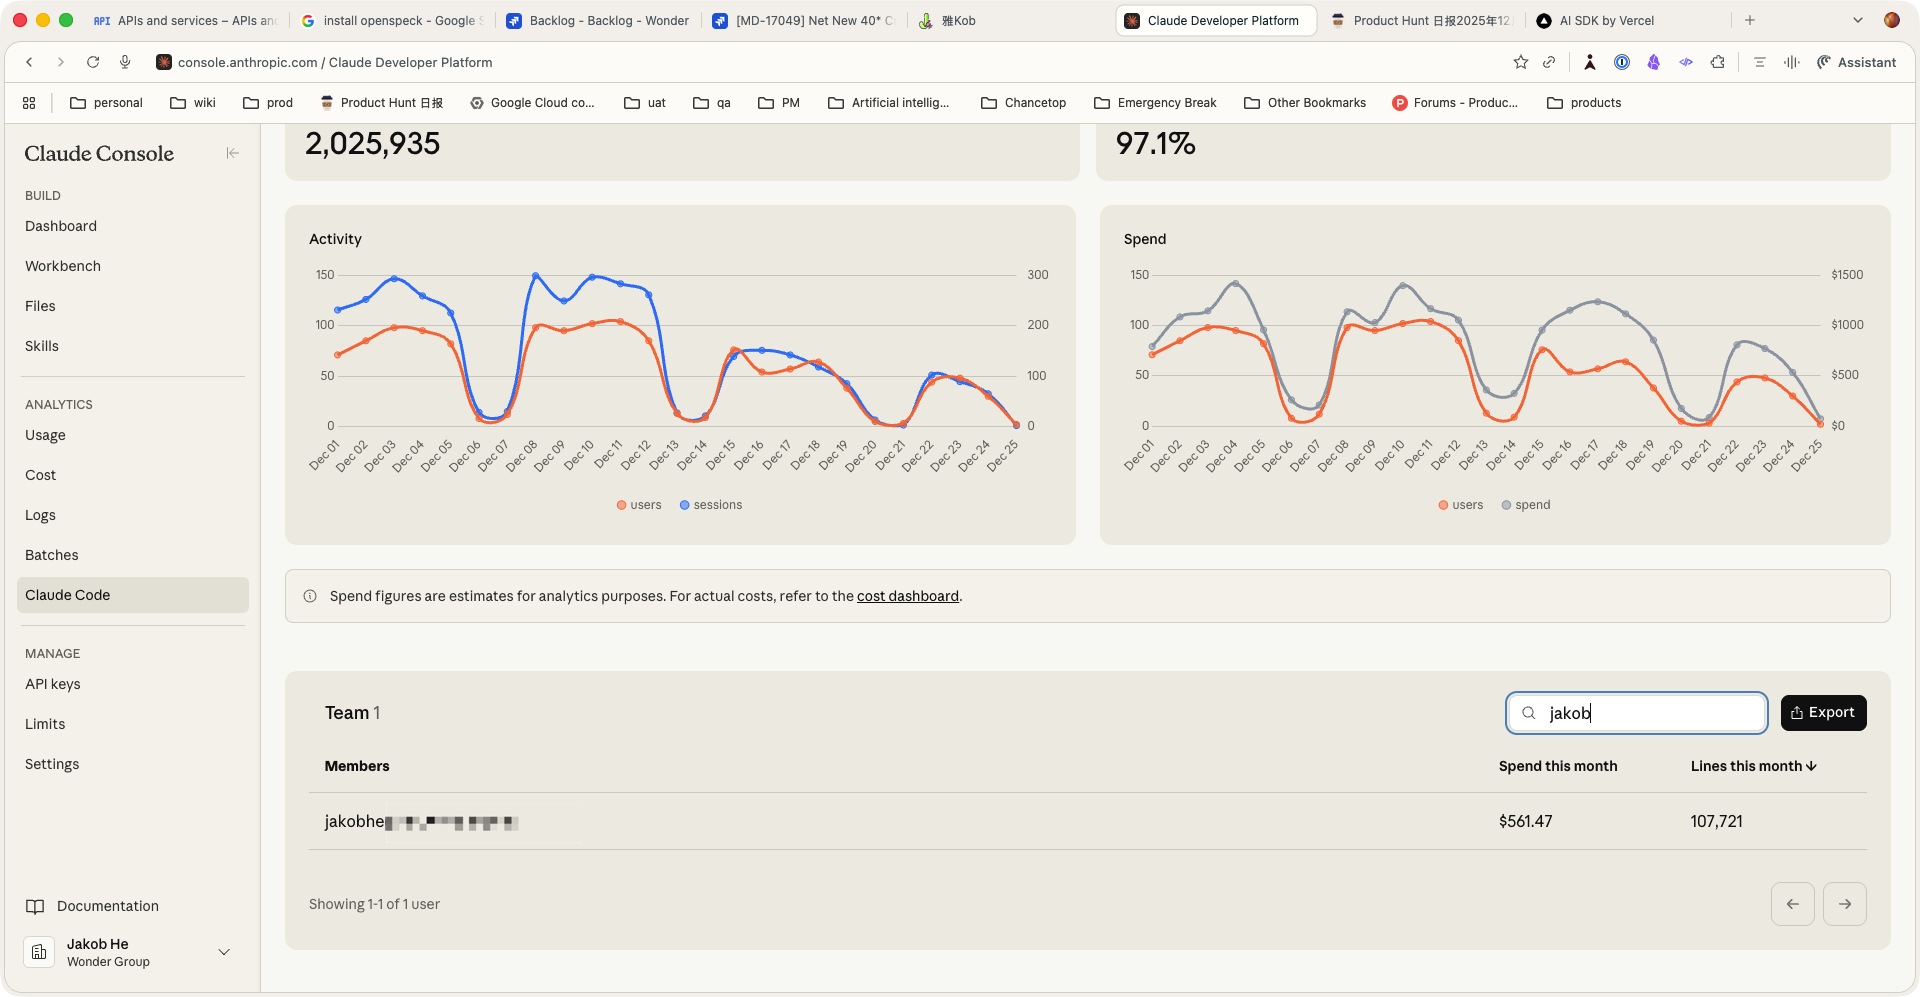Reload the page with the refresh icon
Viewport: 1920px width, 997px height.
point(93,62)
